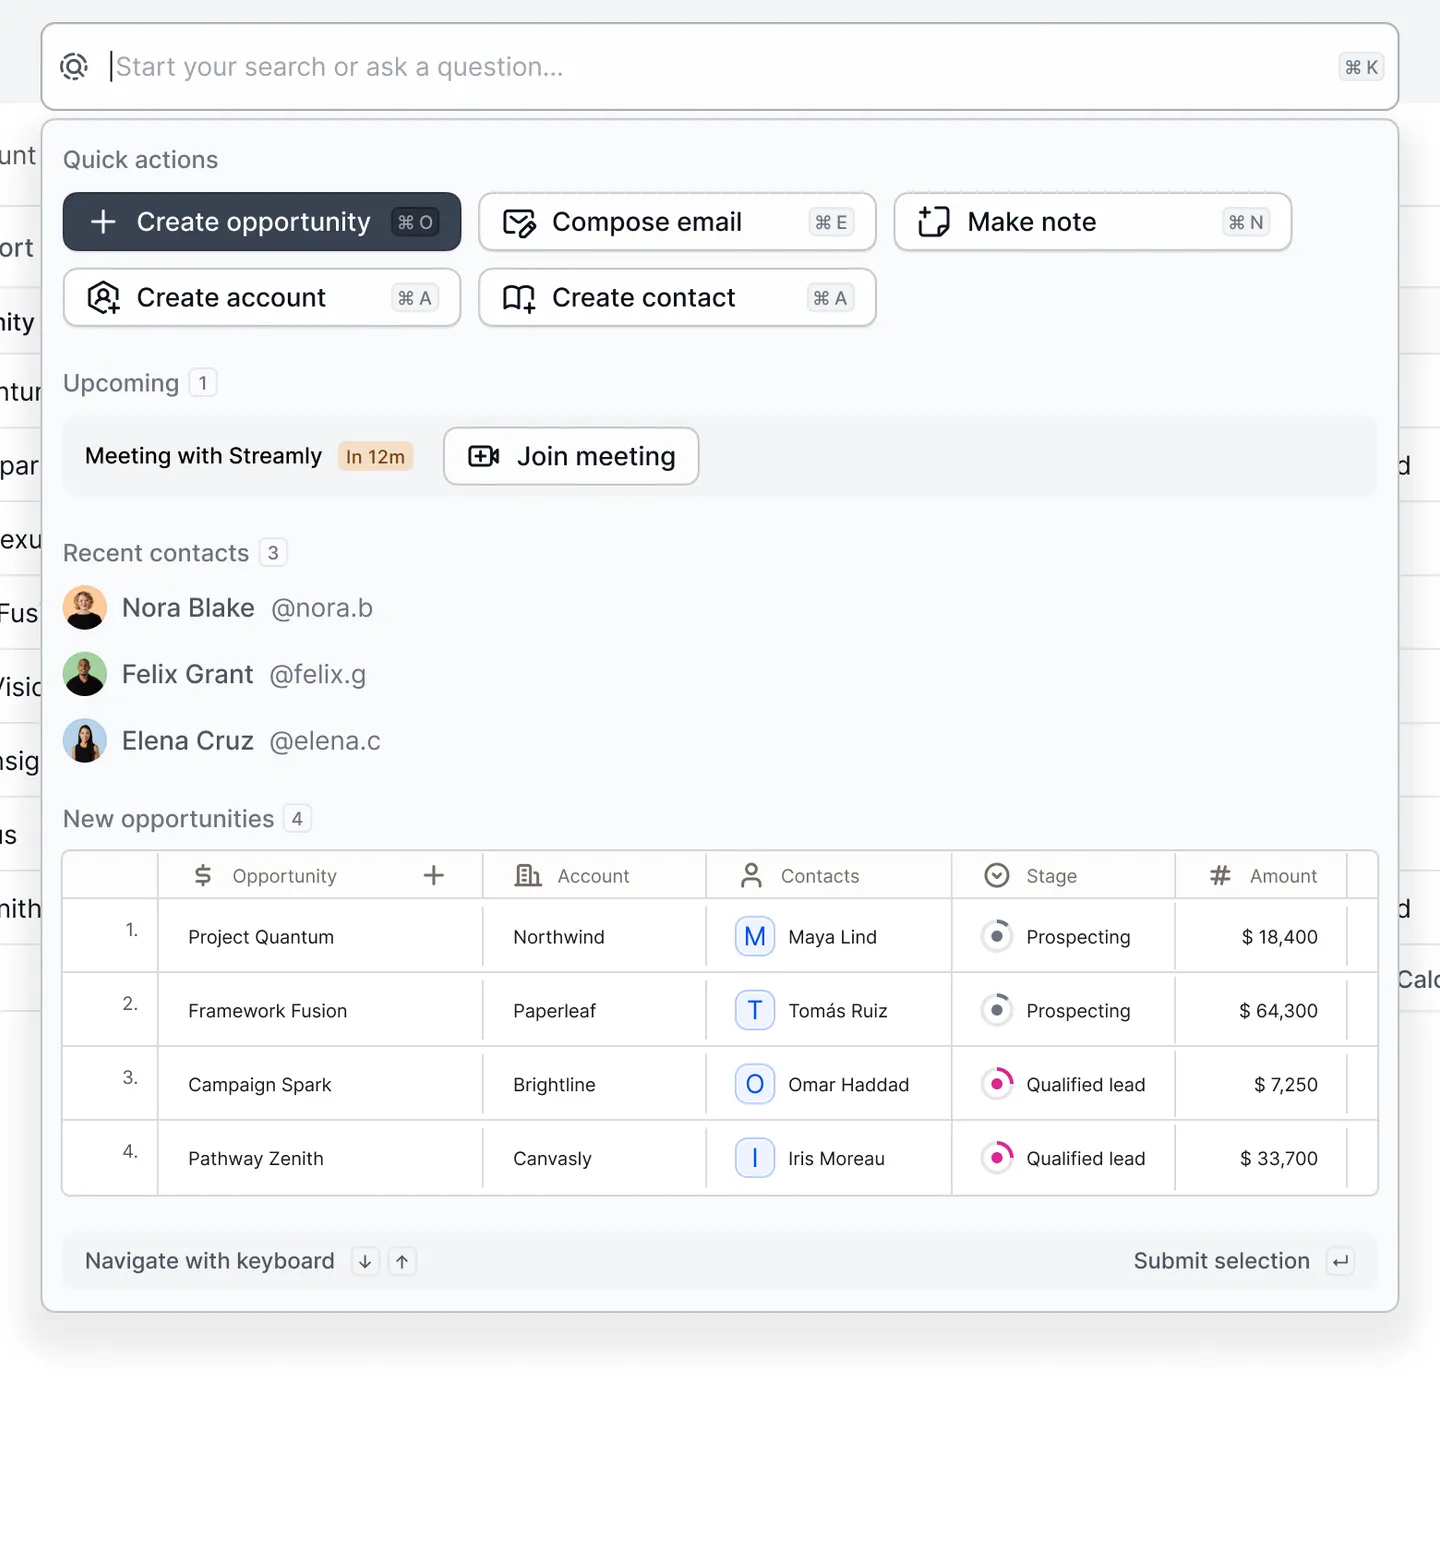The width and height of the screenshot is (1440, 1551).
Task: Click the ⌘K shortcut badge
Action: click(1361, 67)
